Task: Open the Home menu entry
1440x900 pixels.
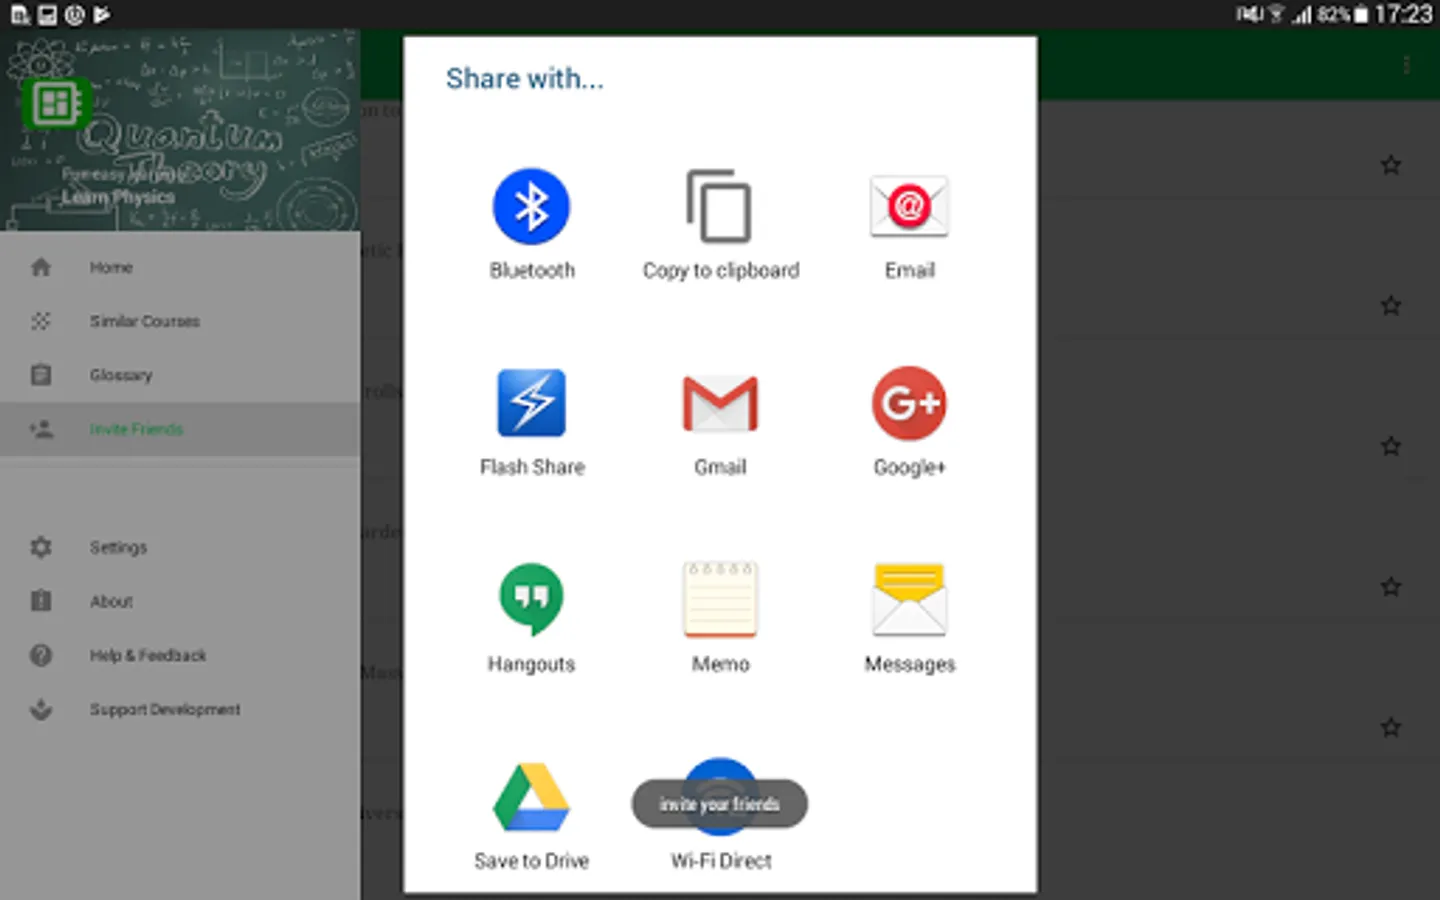Action: (x=180, y=267)
